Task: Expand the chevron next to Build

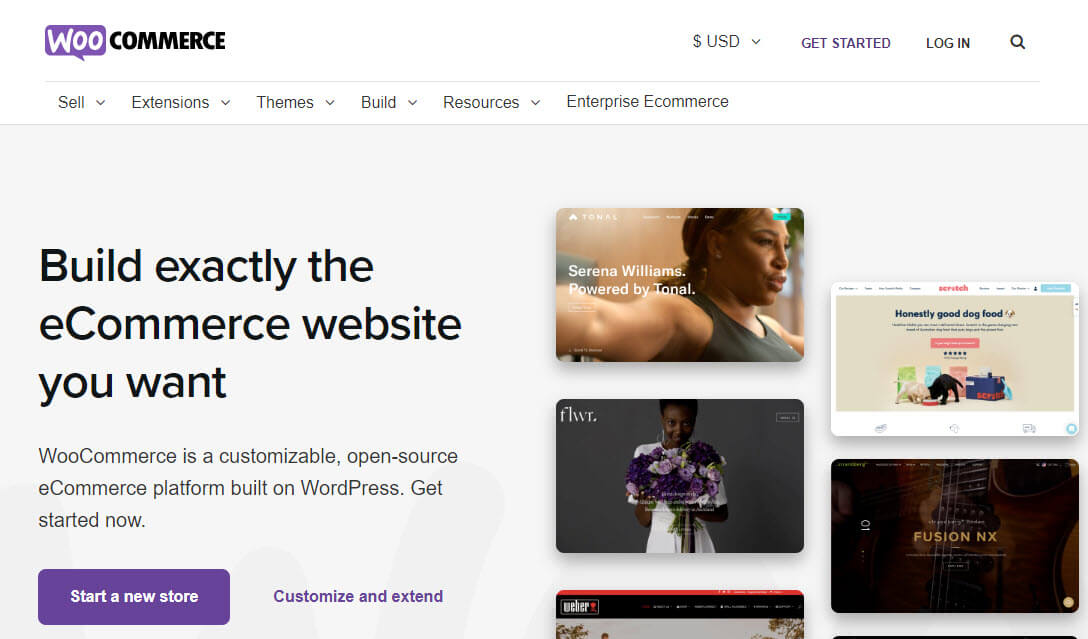Action: point(412,103)
